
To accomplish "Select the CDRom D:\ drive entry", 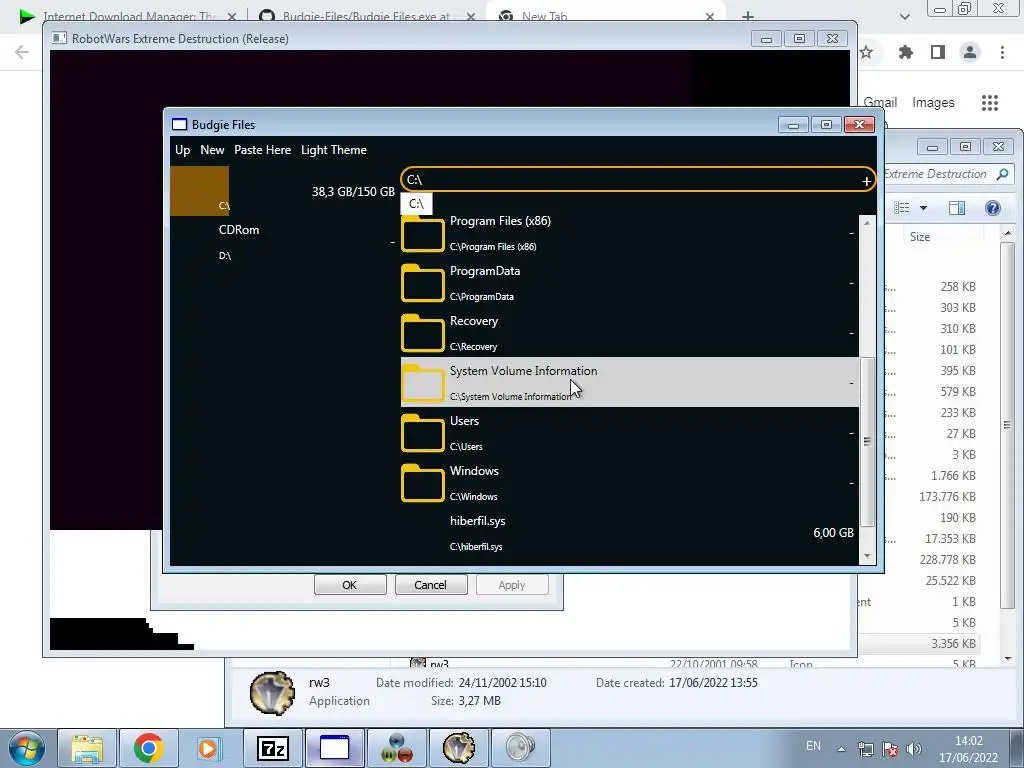I will 283,242.
